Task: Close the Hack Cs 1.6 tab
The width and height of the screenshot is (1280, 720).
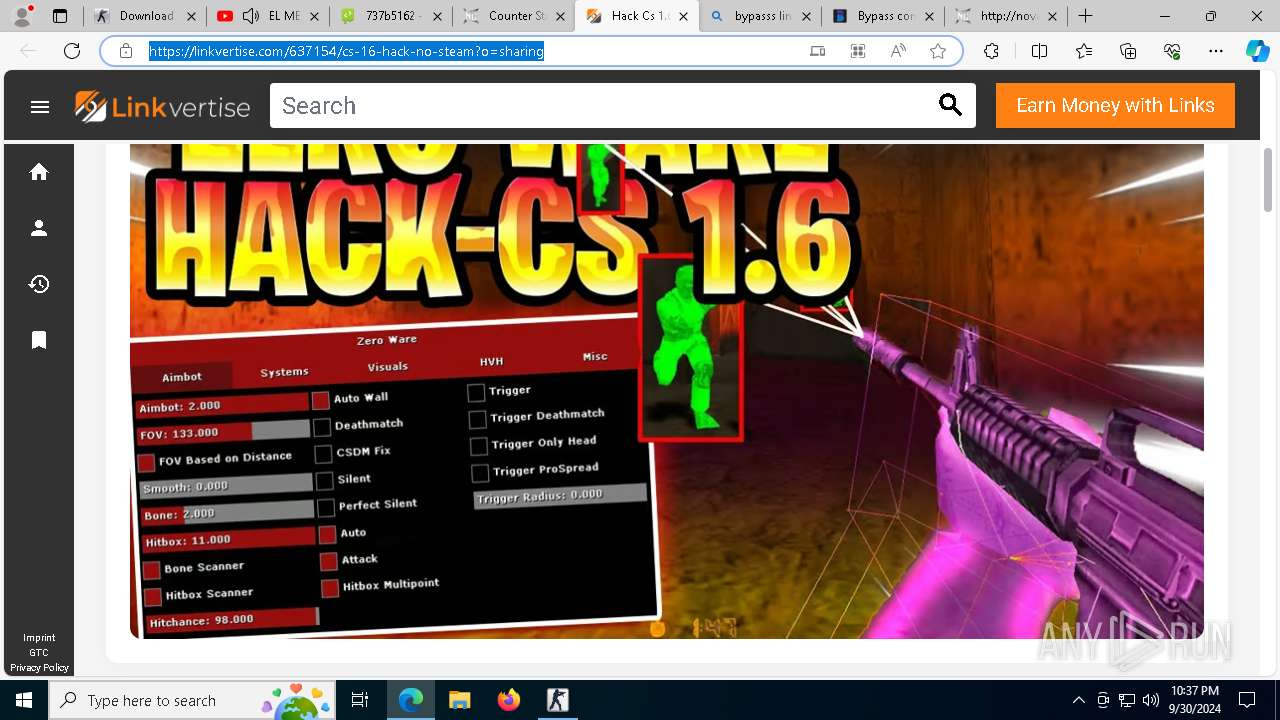Action: pos(683,16)
